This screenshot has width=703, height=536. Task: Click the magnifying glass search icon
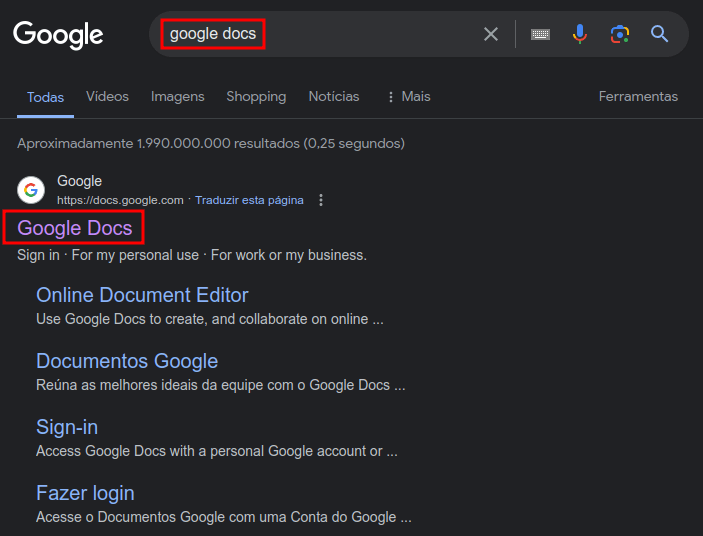point(660,34)
